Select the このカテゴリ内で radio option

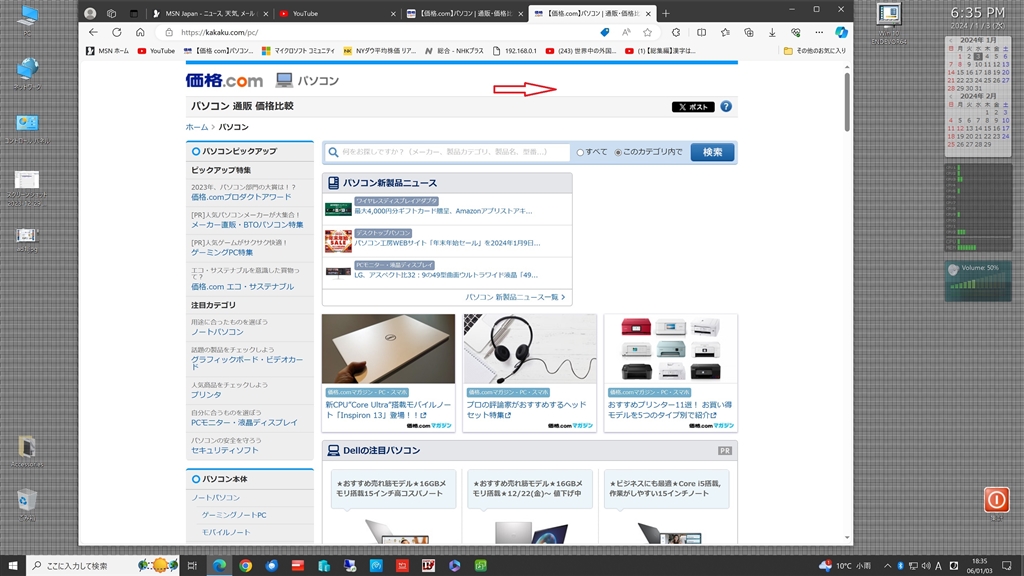(618, 152)
